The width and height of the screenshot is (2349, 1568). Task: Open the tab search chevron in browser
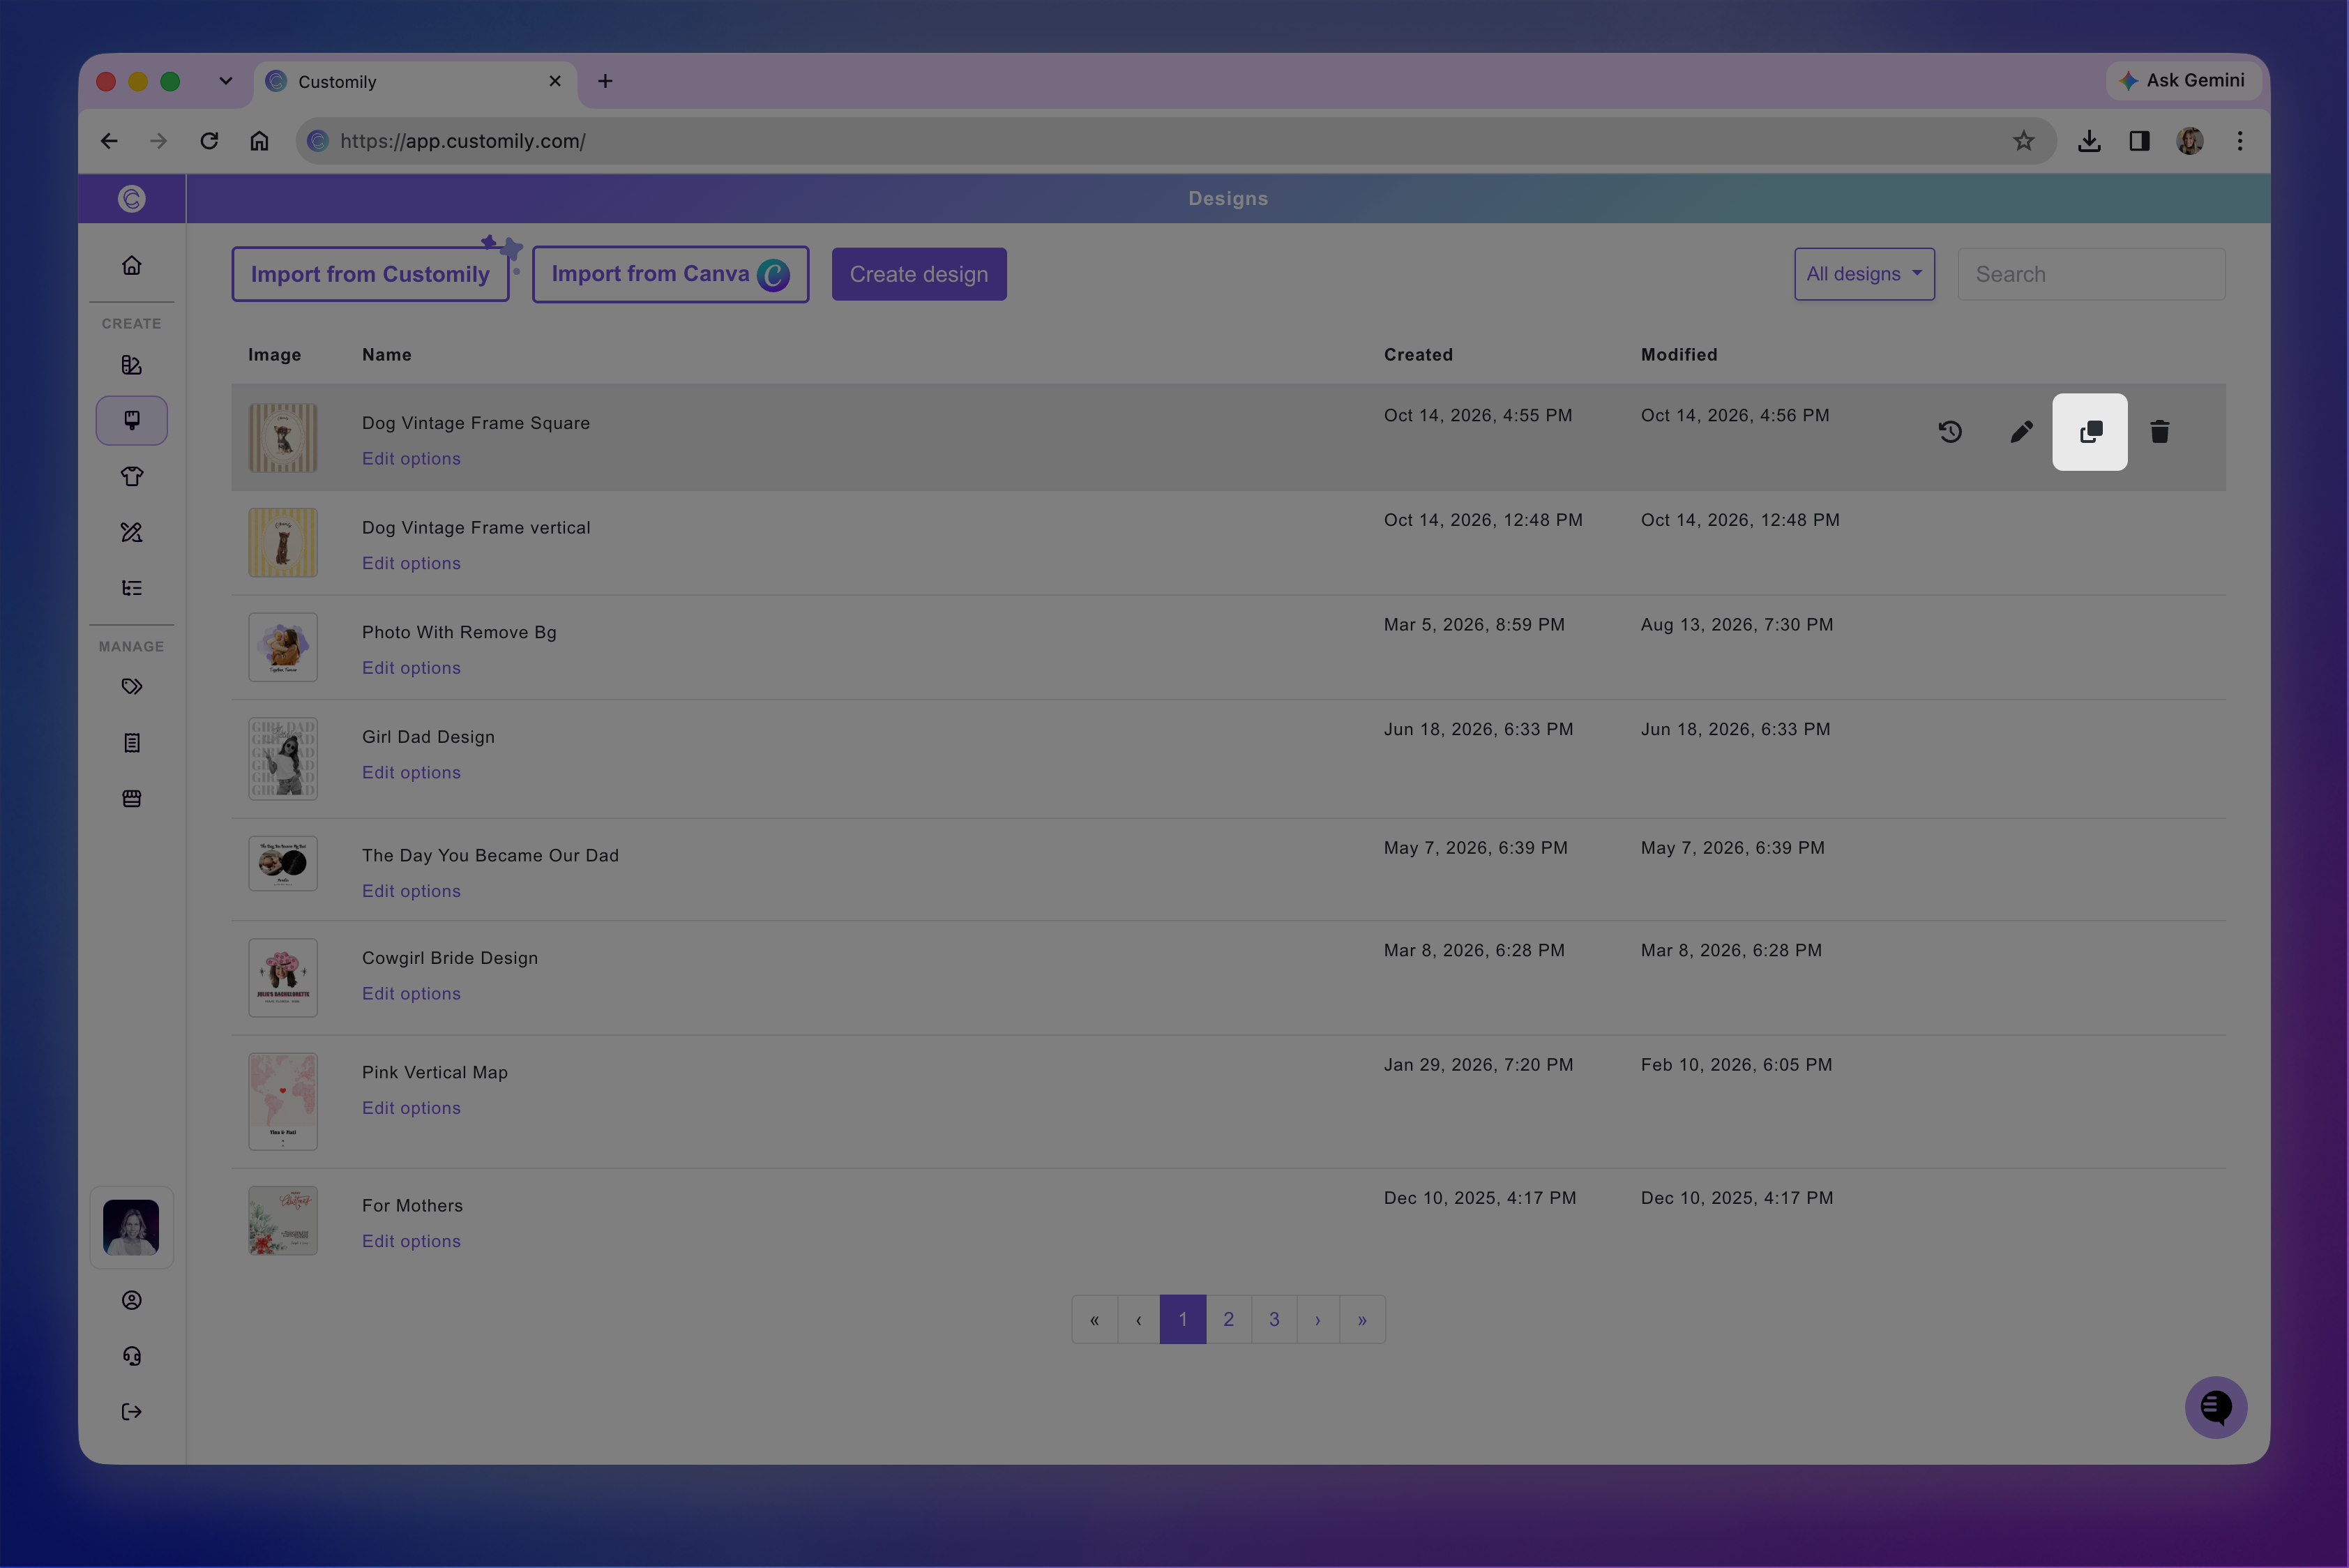coord(226,81)
